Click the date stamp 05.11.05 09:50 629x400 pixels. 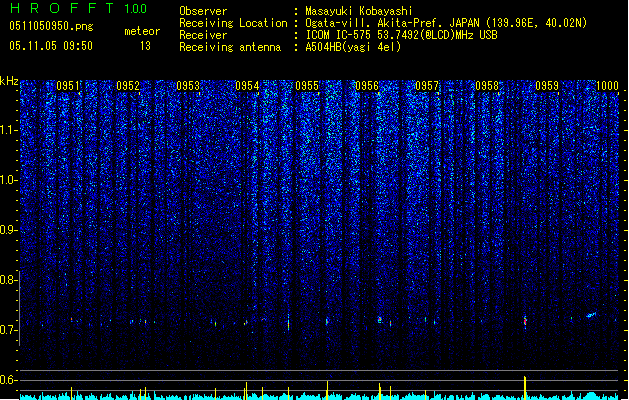point(51,46)
